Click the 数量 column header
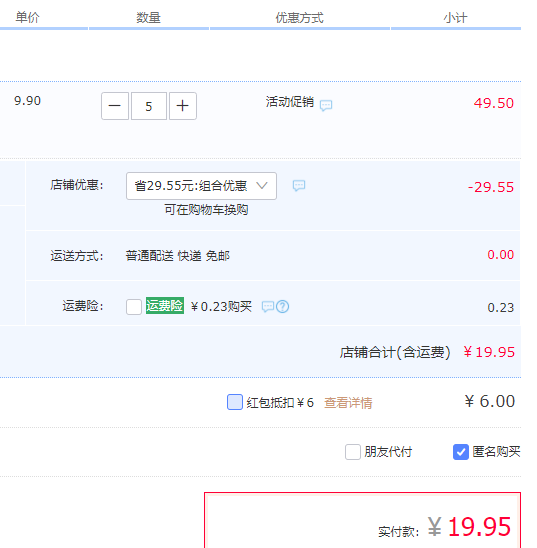Viewport: 537px width, 548px height. pyautogui.click(x=148, y=17)
